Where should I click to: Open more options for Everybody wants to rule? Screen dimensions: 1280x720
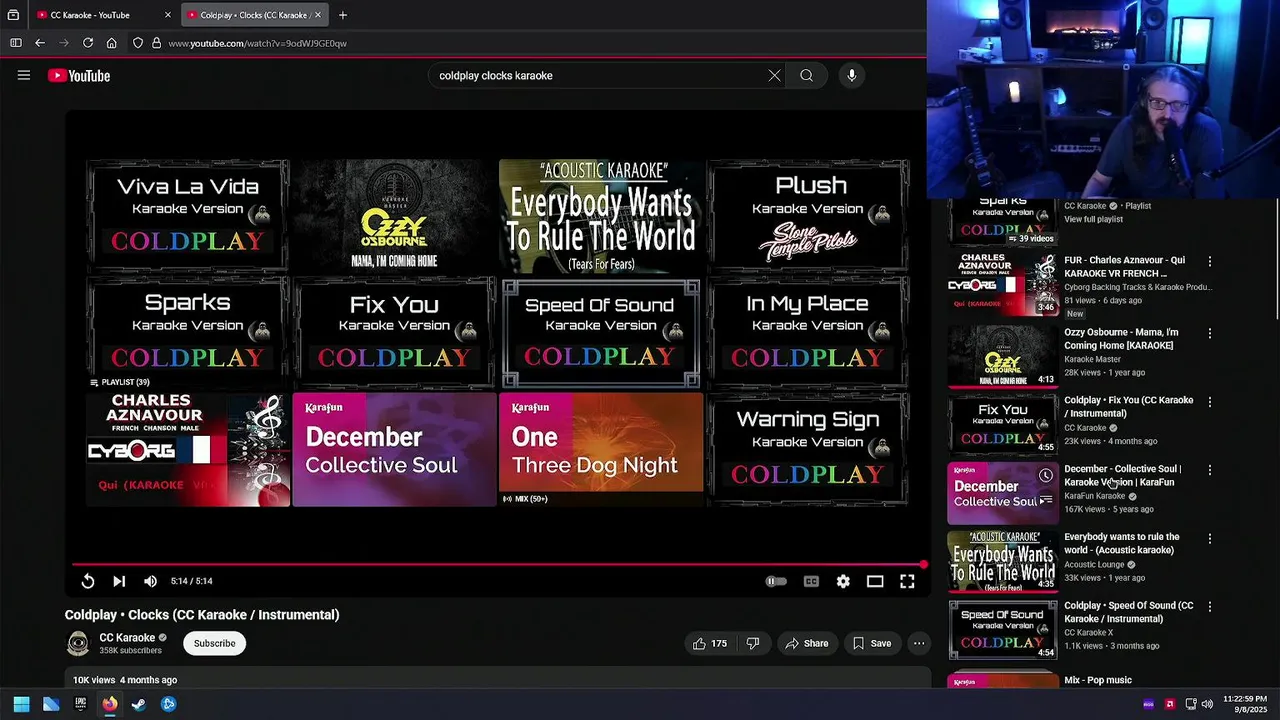pos(1210,538)
